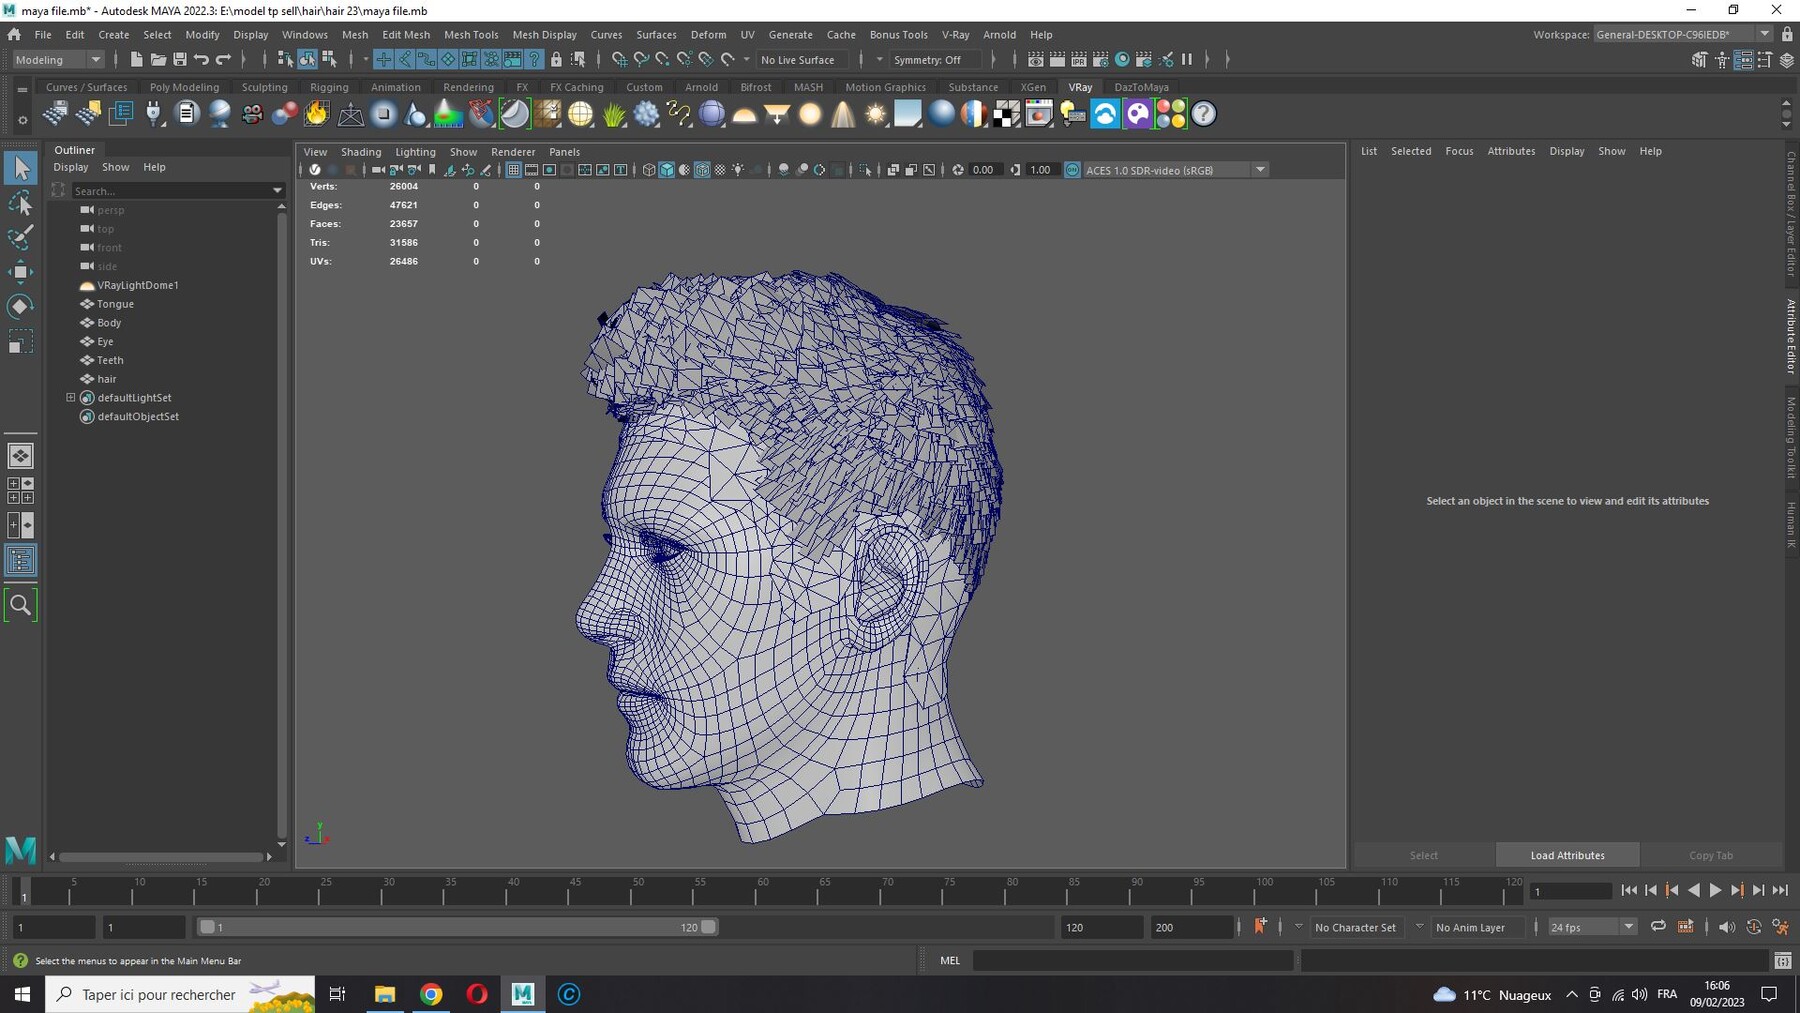The width and height of the screenshot is (1800, 1013).
Task: Open the Edit Mesh menu
Action: pyautogui.click(x=406, y=34)
